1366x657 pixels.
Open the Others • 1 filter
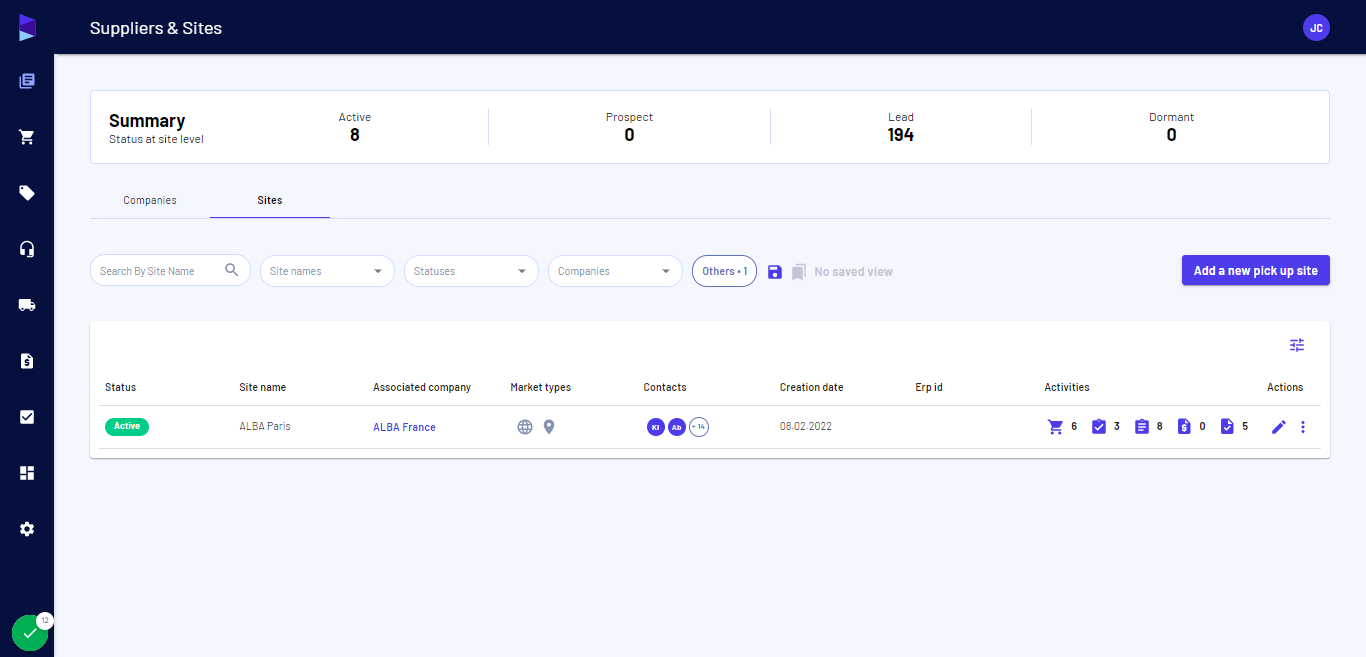(724, 271)
